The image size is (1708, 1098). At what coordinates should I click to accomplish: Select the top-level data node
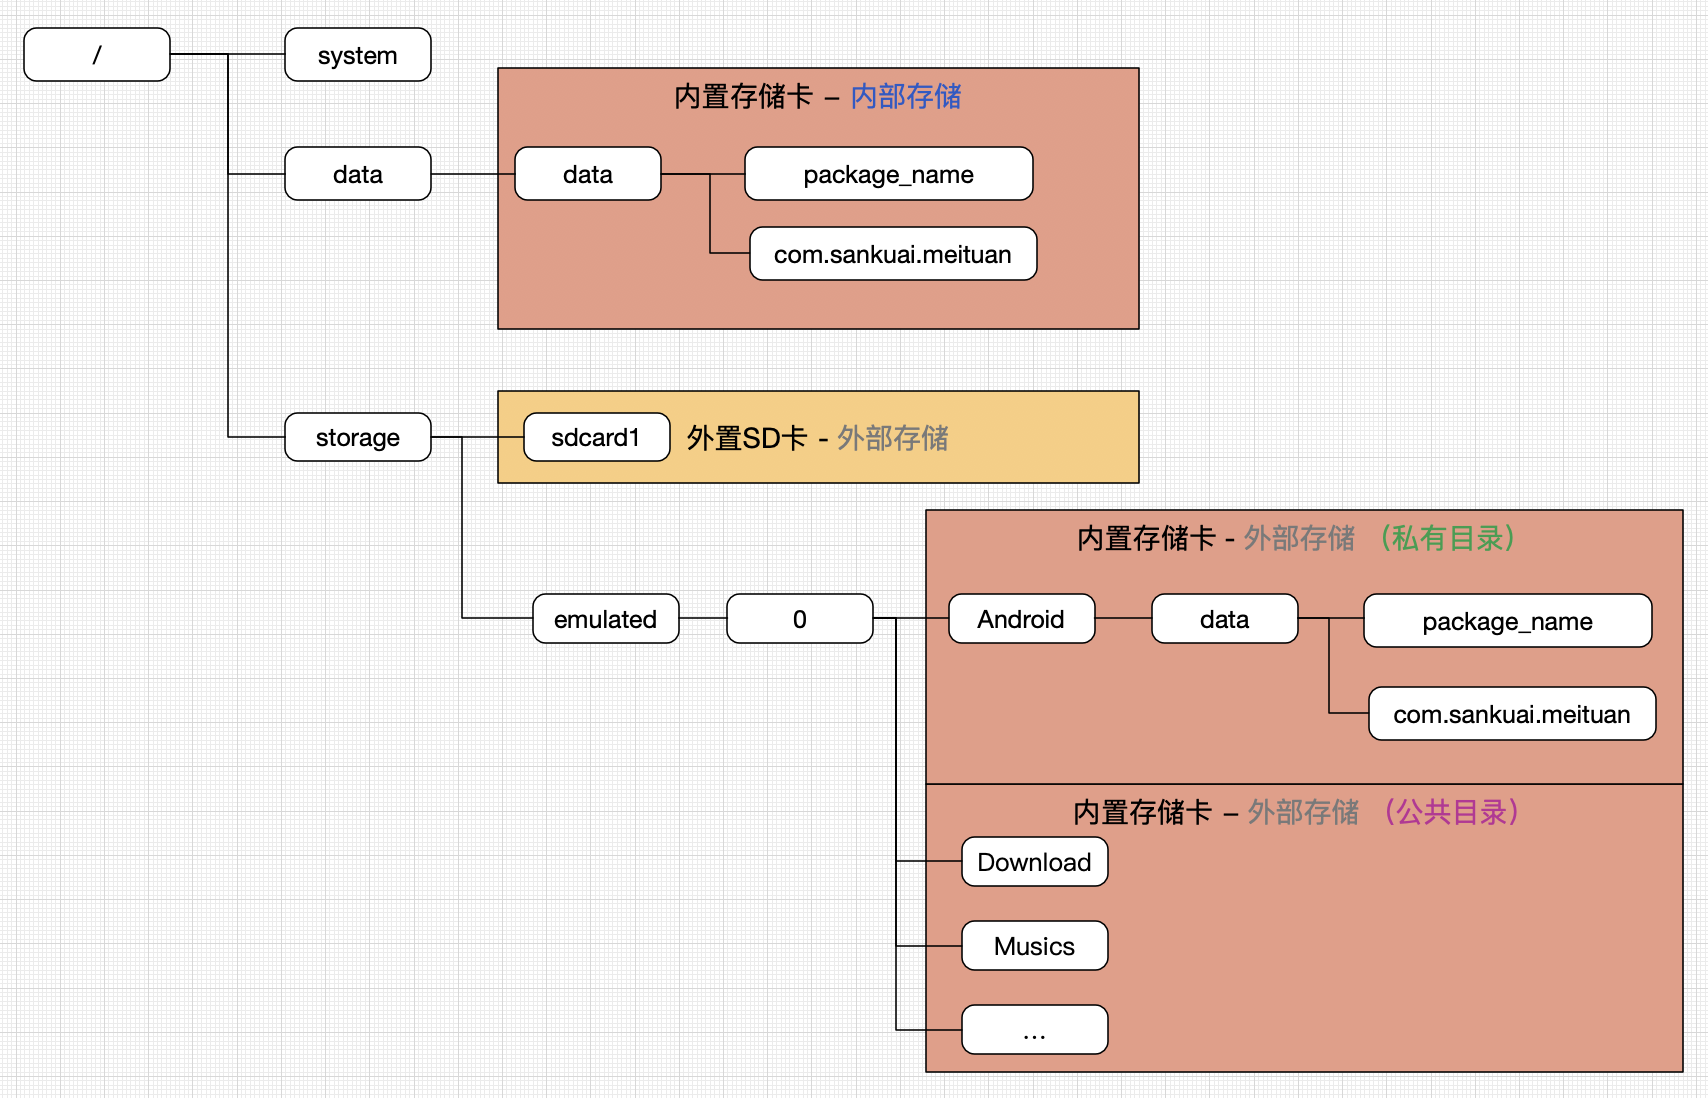[358, 174]
